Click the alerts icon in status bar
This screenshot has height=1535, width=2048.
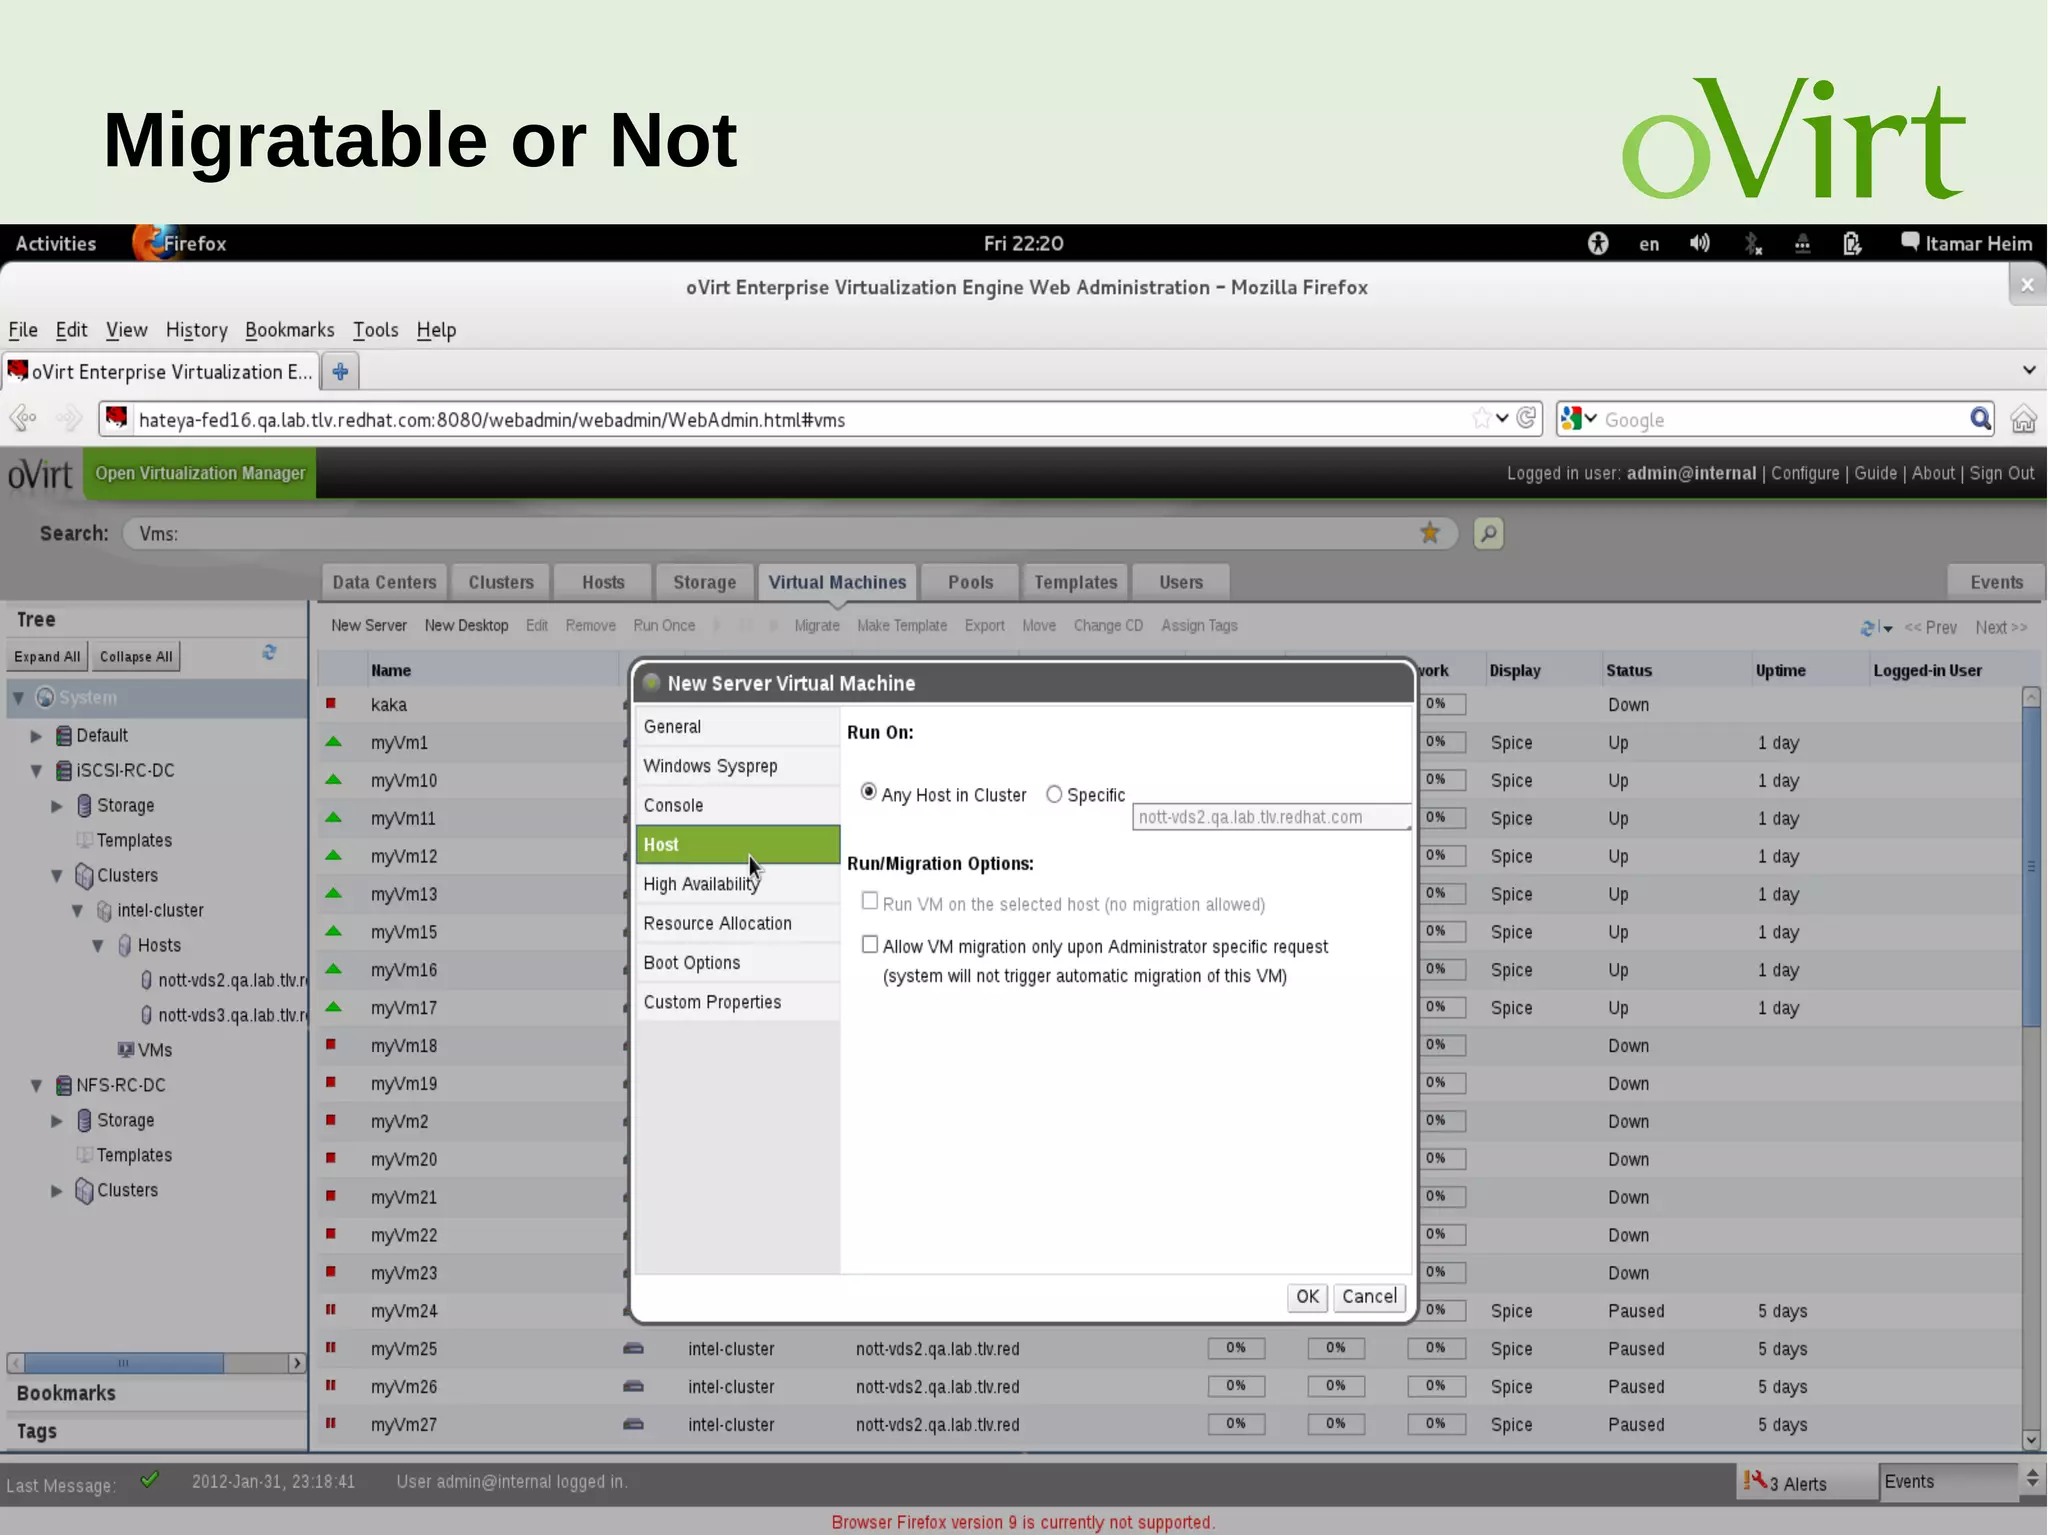[x=1756, y=1481]
